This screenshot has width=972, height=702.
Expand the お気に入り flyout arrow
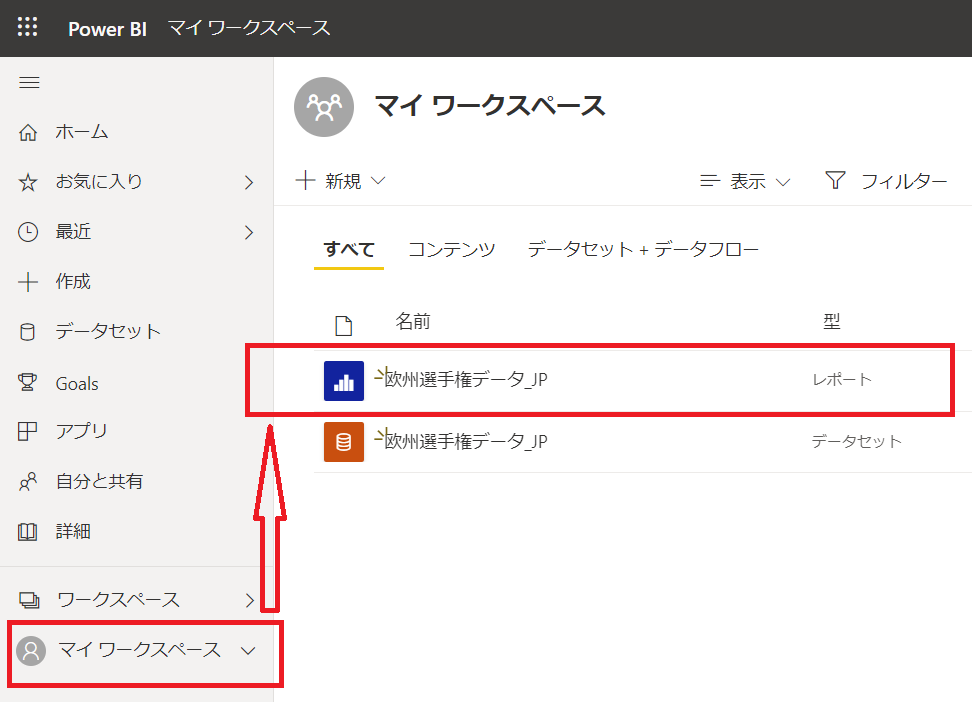click(x=249, y=182)
